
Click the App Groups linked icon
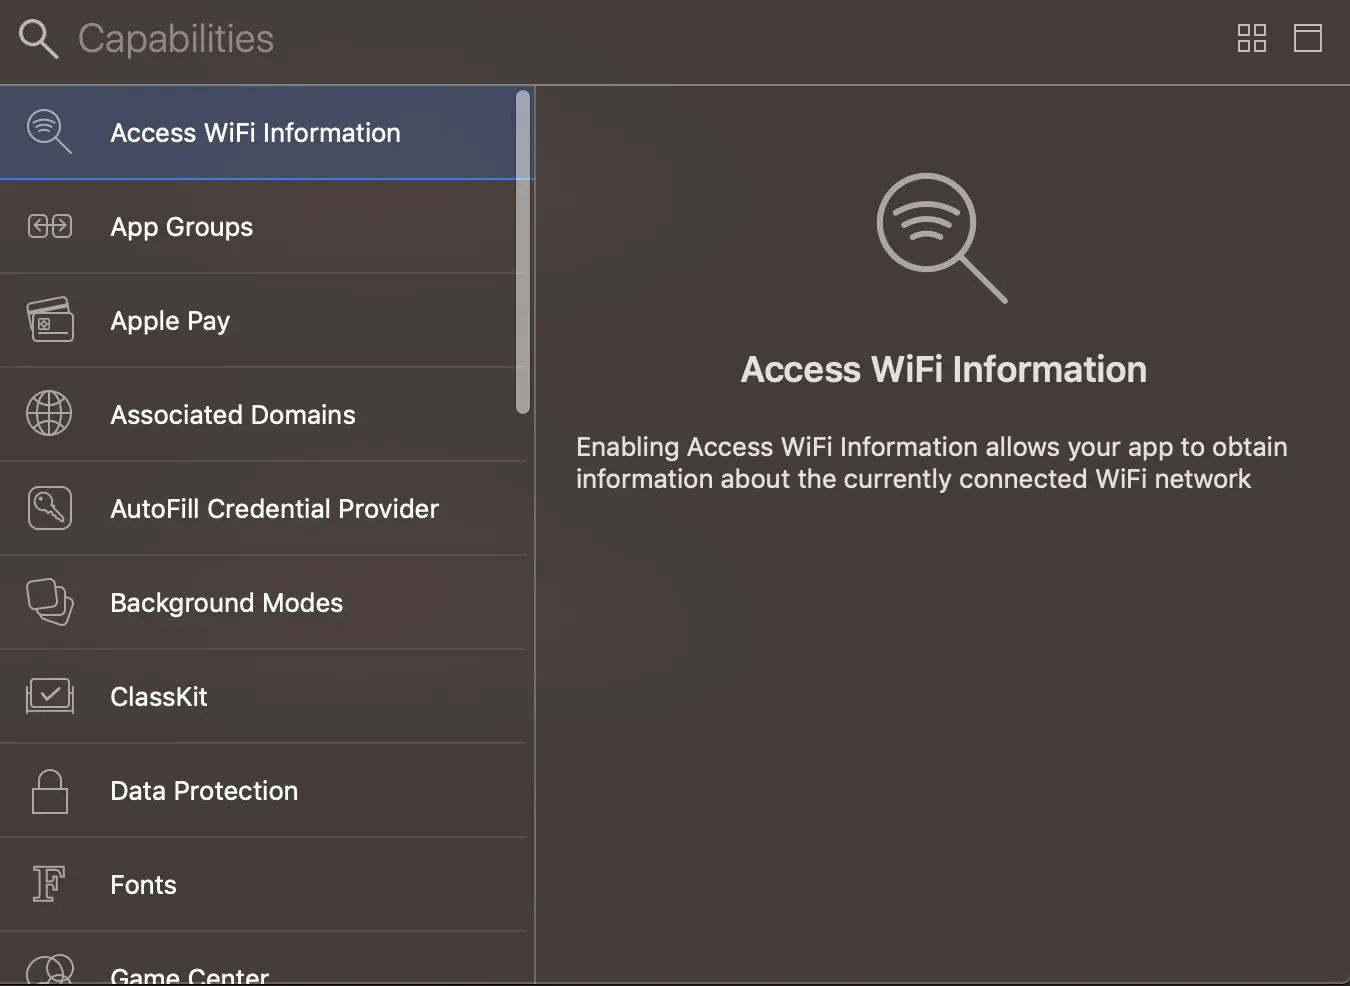[49, 226]
